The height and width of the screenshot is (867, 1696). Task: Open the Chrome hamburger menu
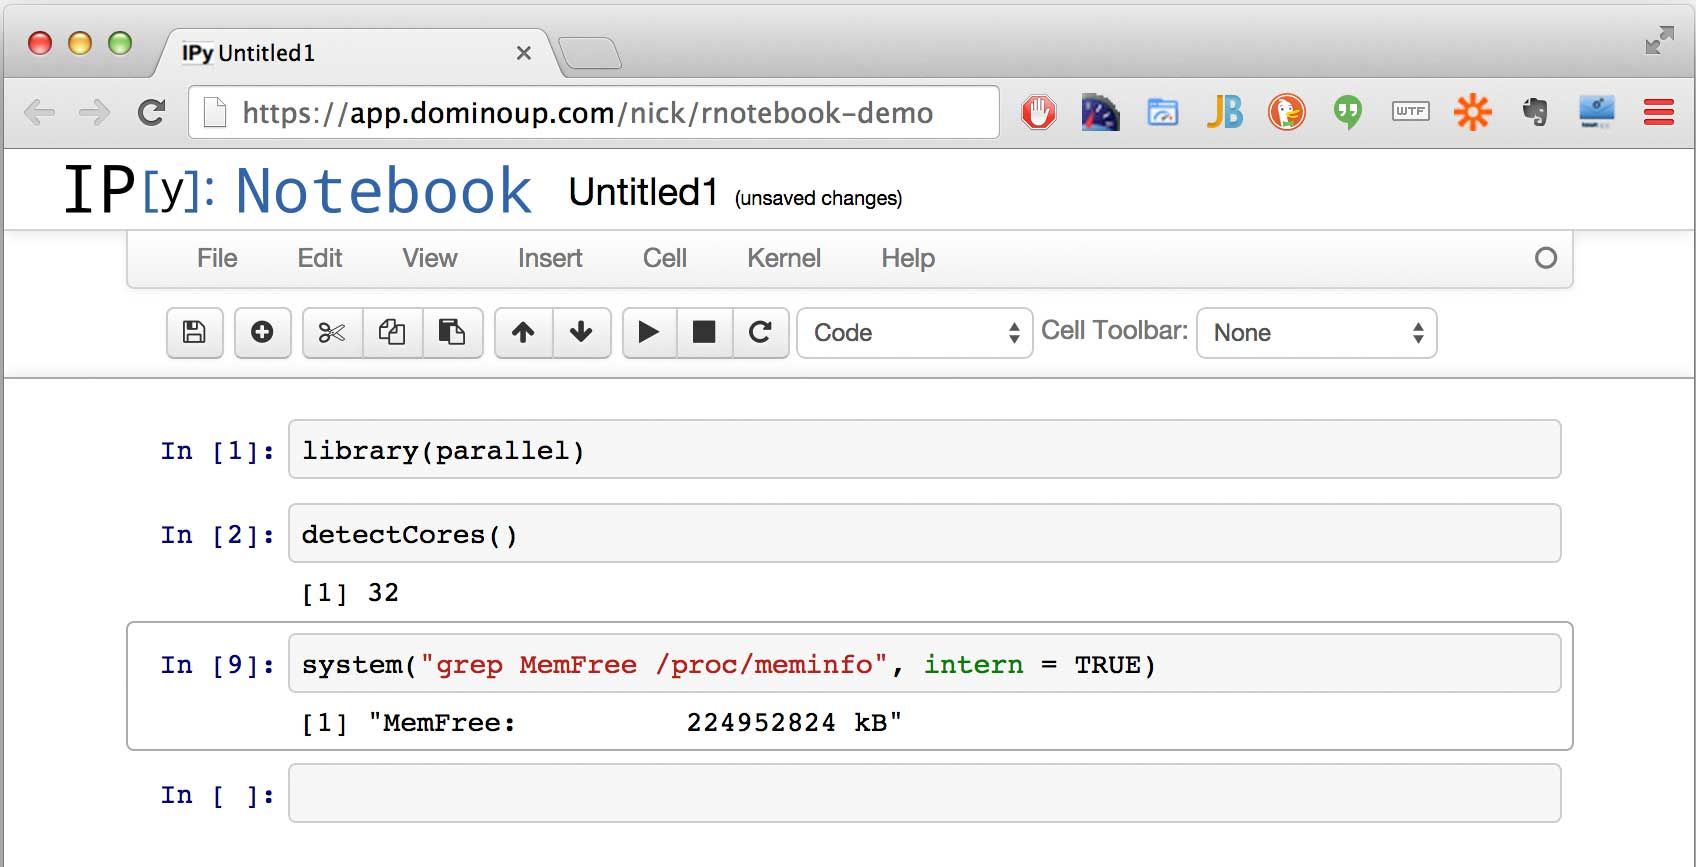[x=1659, y=112]
